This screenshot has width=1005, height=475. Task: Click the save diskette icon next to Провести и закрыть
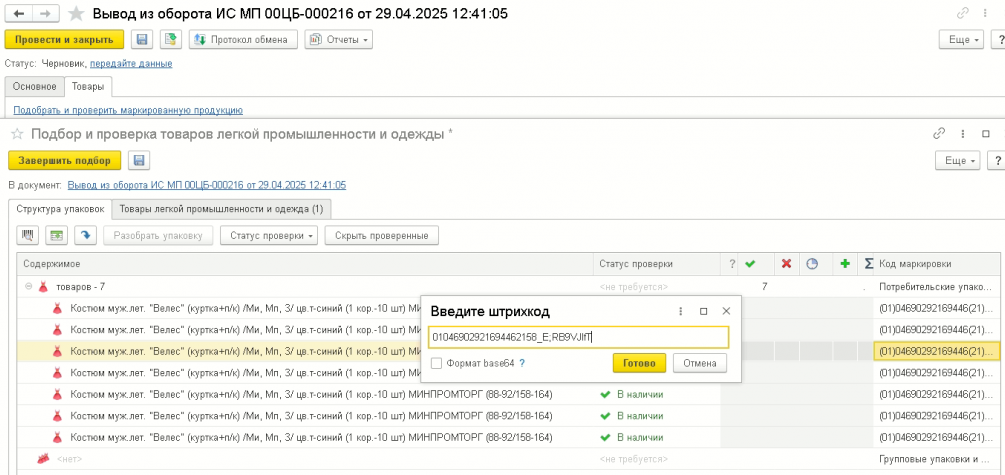(142, 39)
